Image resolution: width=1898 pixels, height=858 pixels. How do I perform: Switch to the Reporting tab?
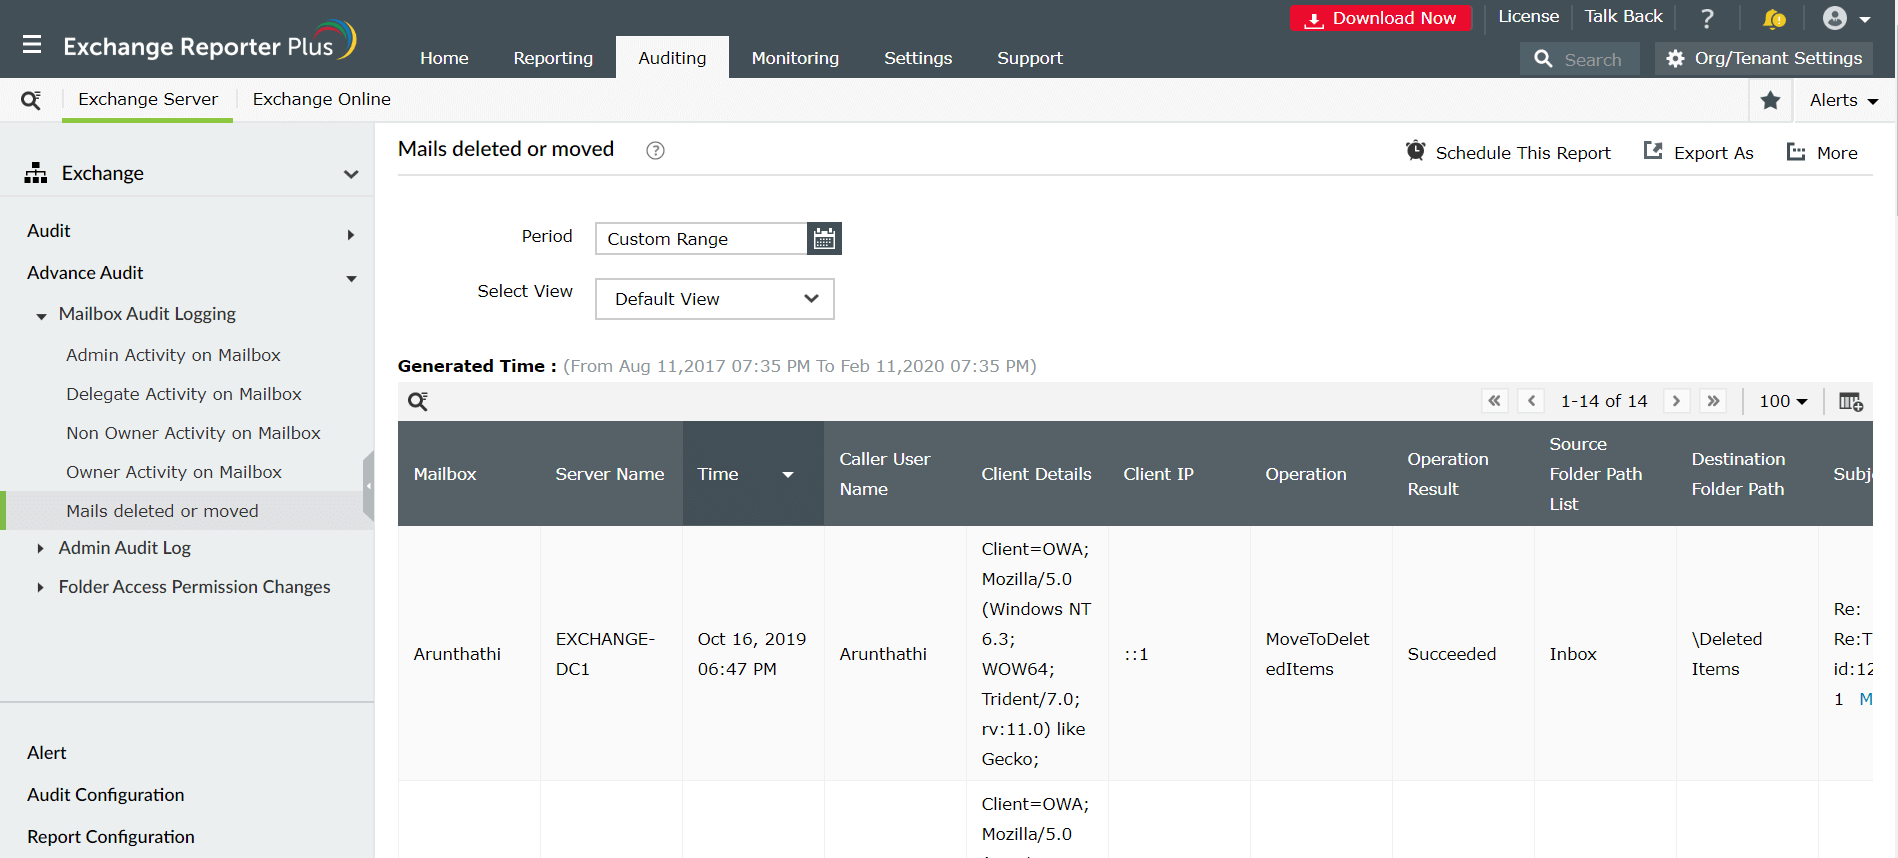(553, 58)
